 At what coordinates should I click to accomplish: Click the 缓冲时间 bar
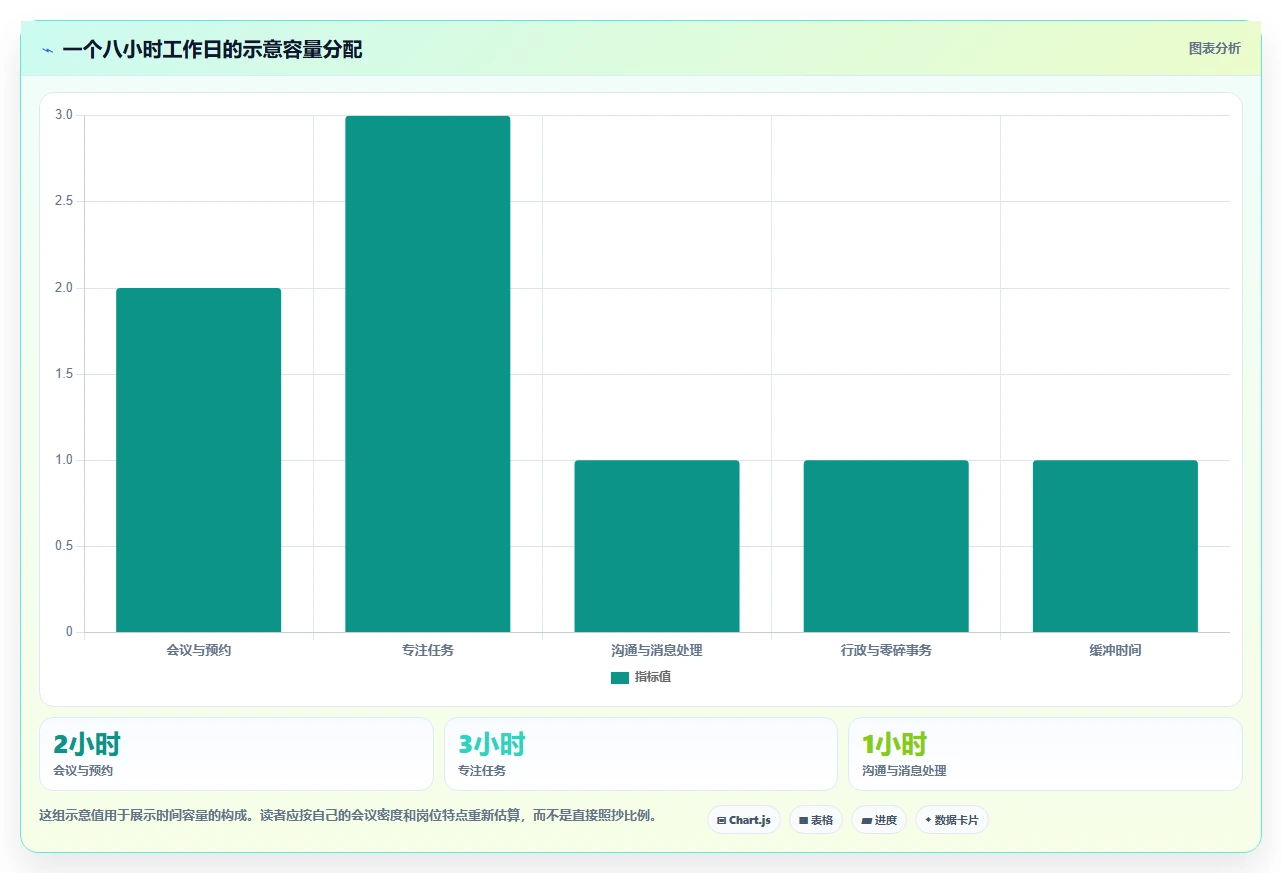pos(1115,546)
